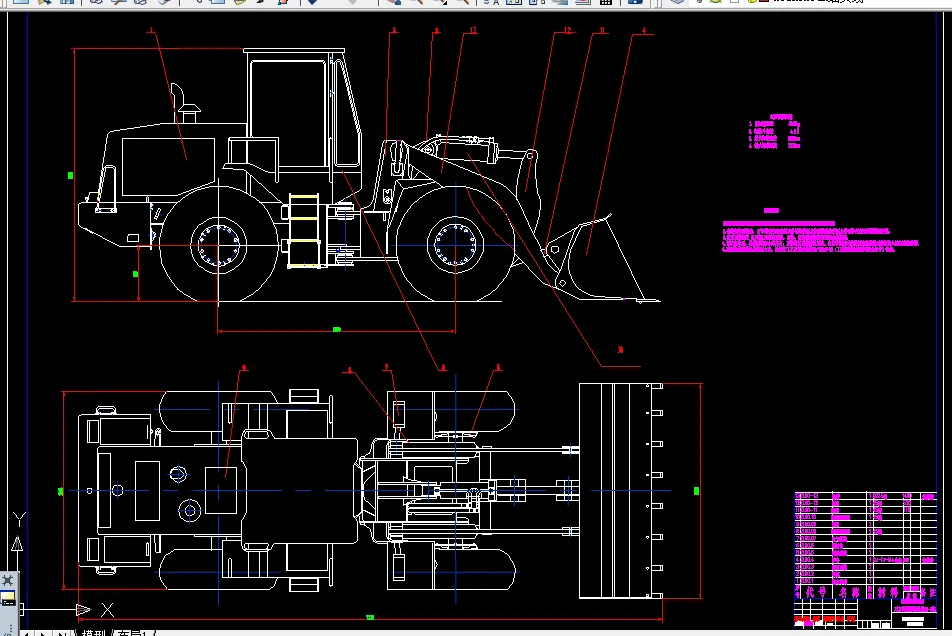The width and height of the screenshot is (952, 636).
Task: Click the UCS Y-axis icon
Action: pos(19,519)
